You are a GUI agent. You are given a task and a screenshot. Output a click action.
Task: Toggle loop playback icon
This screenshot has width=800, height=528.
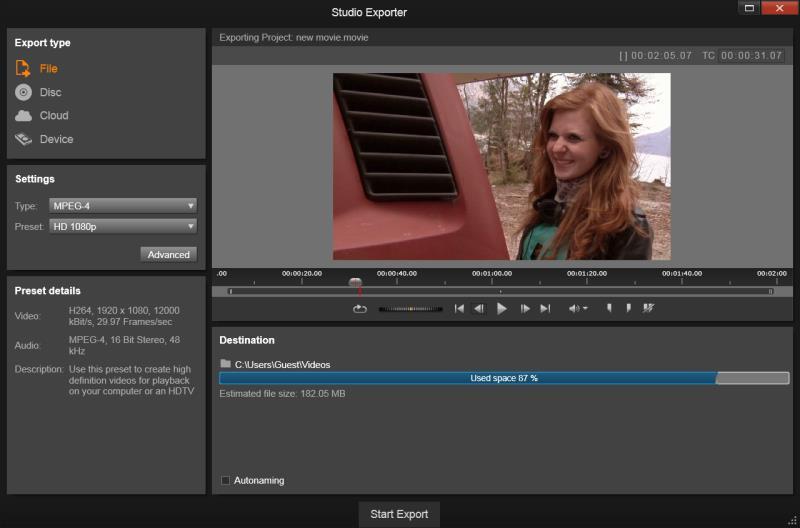[360, 309]
